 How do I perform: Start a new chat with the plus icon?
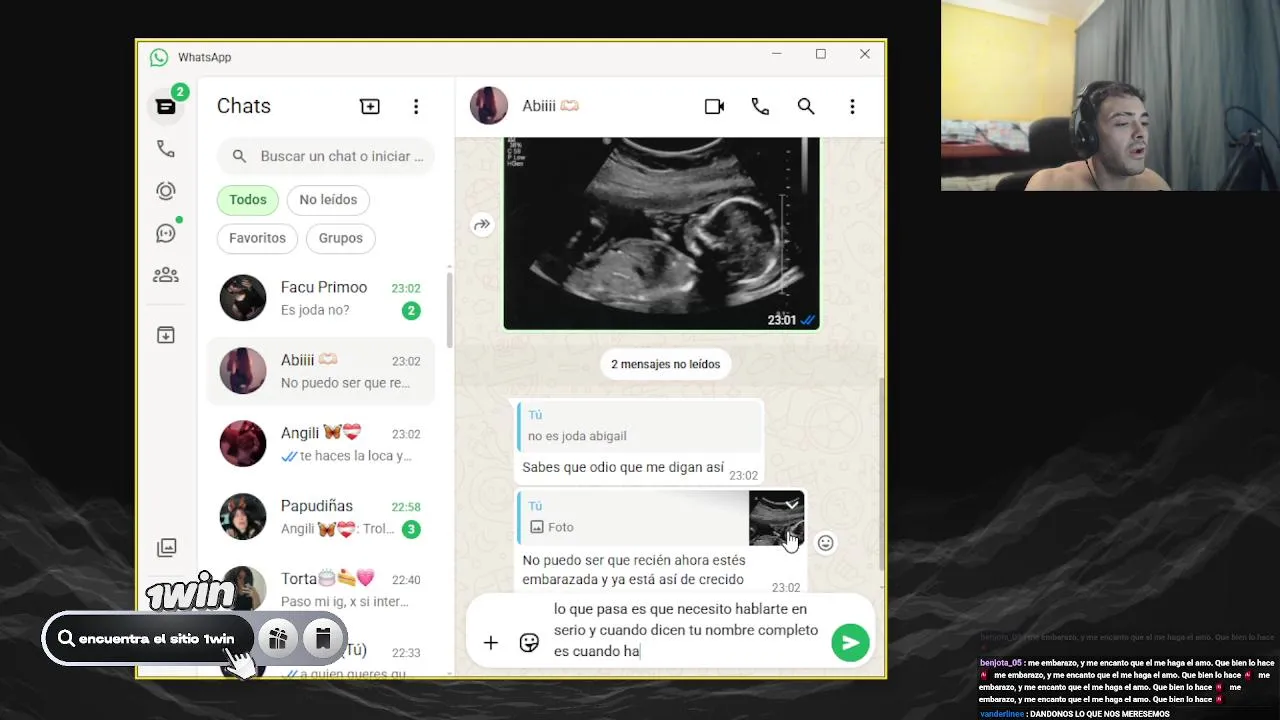click(370, 106)
